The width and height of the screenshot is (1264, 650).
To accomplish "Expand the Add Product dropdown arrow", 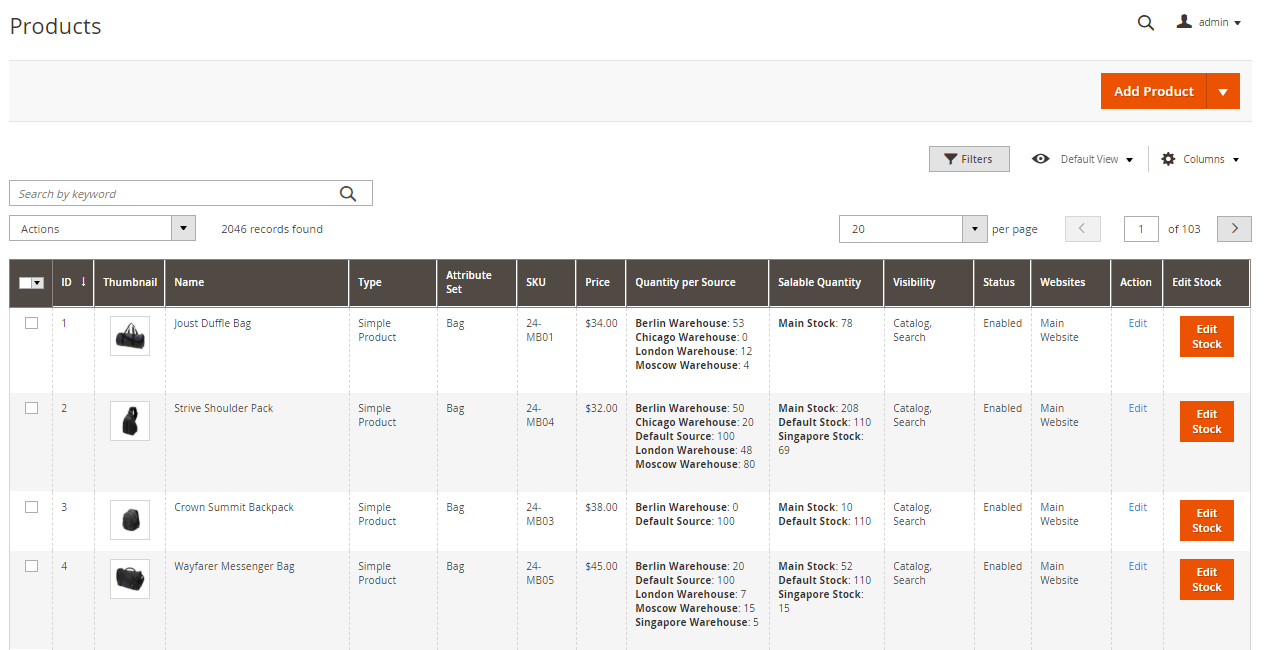I will click(x=1223, y=91).
